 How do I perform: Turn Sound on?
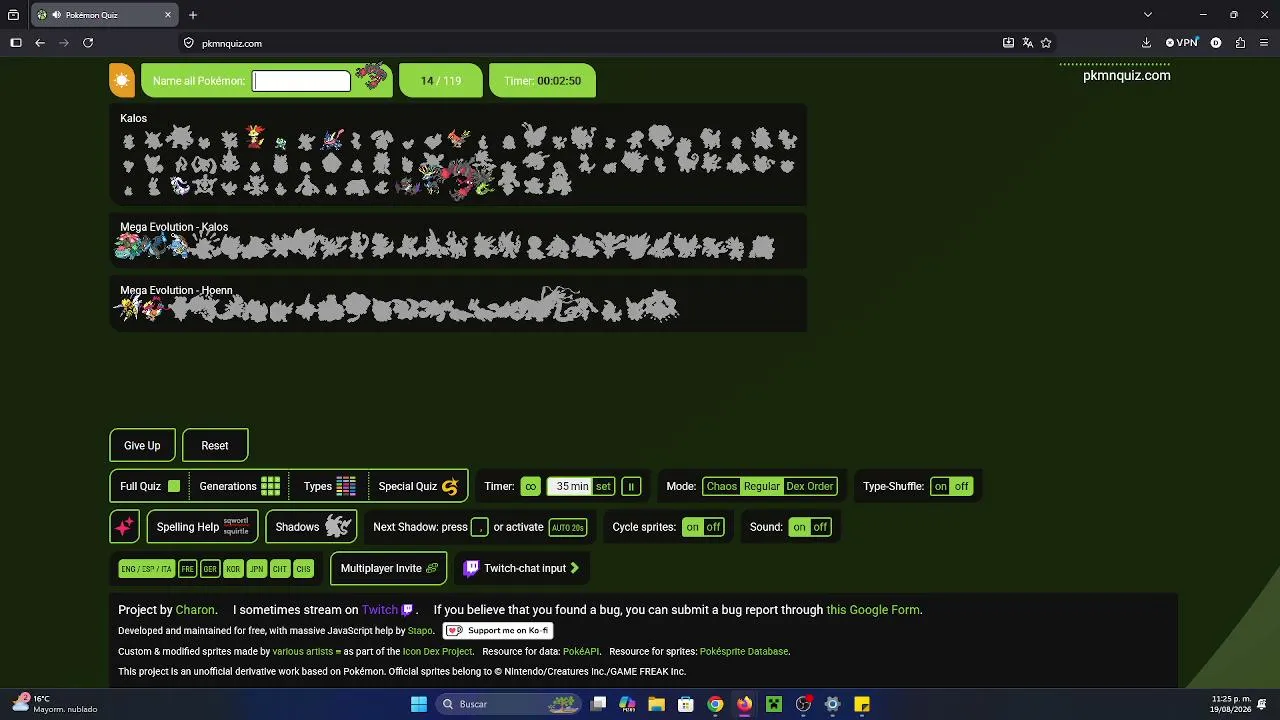click(799, 527)
